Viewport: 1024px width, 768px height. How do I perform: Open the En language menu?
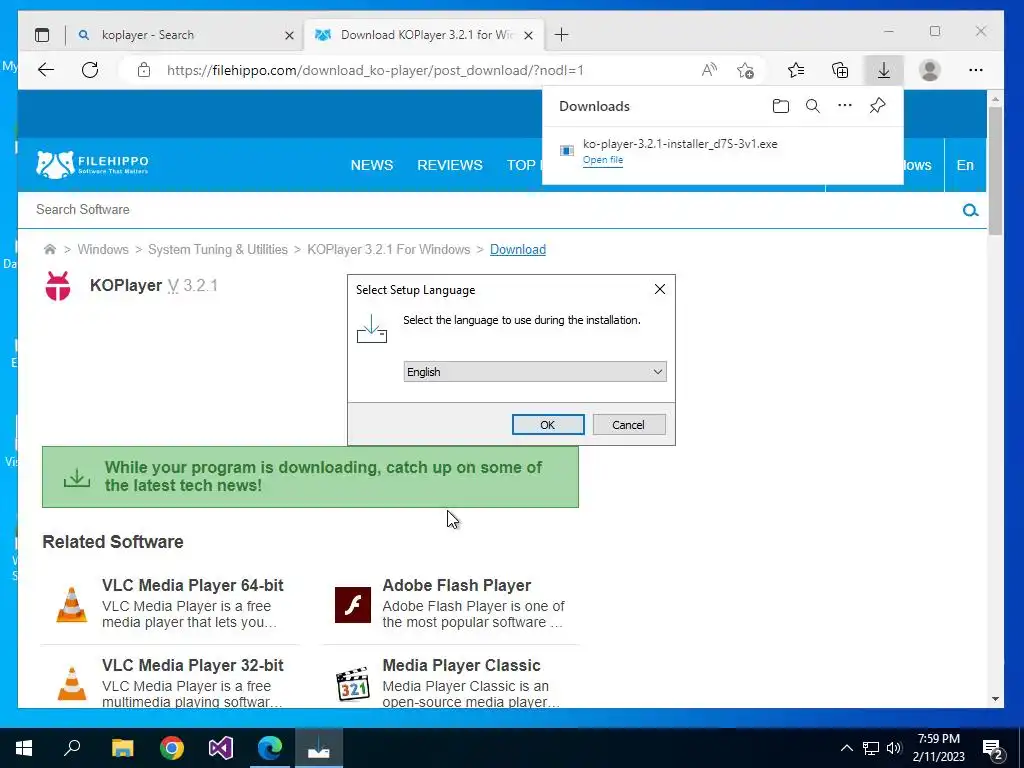[965, 165]
